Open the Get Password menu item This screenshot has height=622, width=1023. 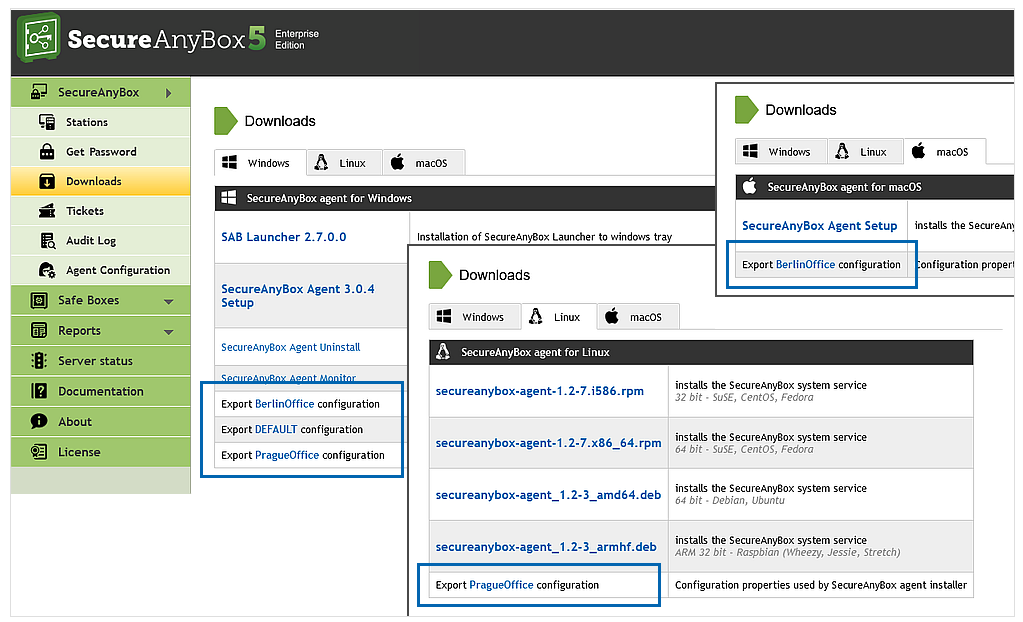[100, 151]
